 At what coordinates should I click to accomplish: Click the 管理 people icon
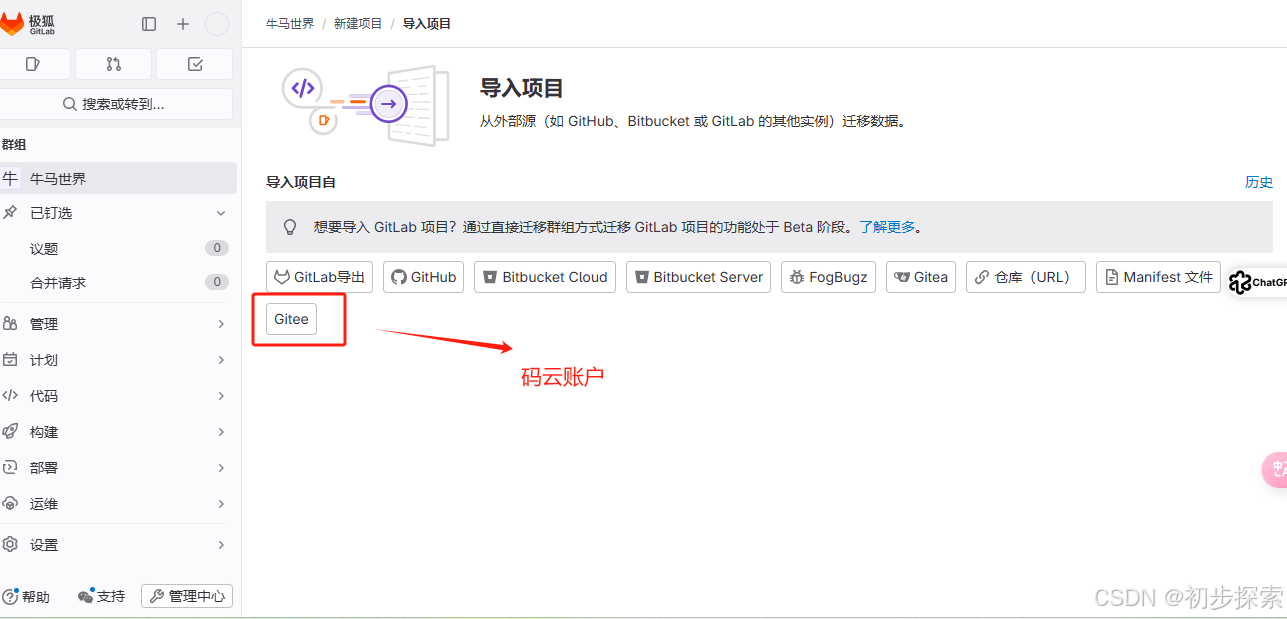(x=10, y=324)
